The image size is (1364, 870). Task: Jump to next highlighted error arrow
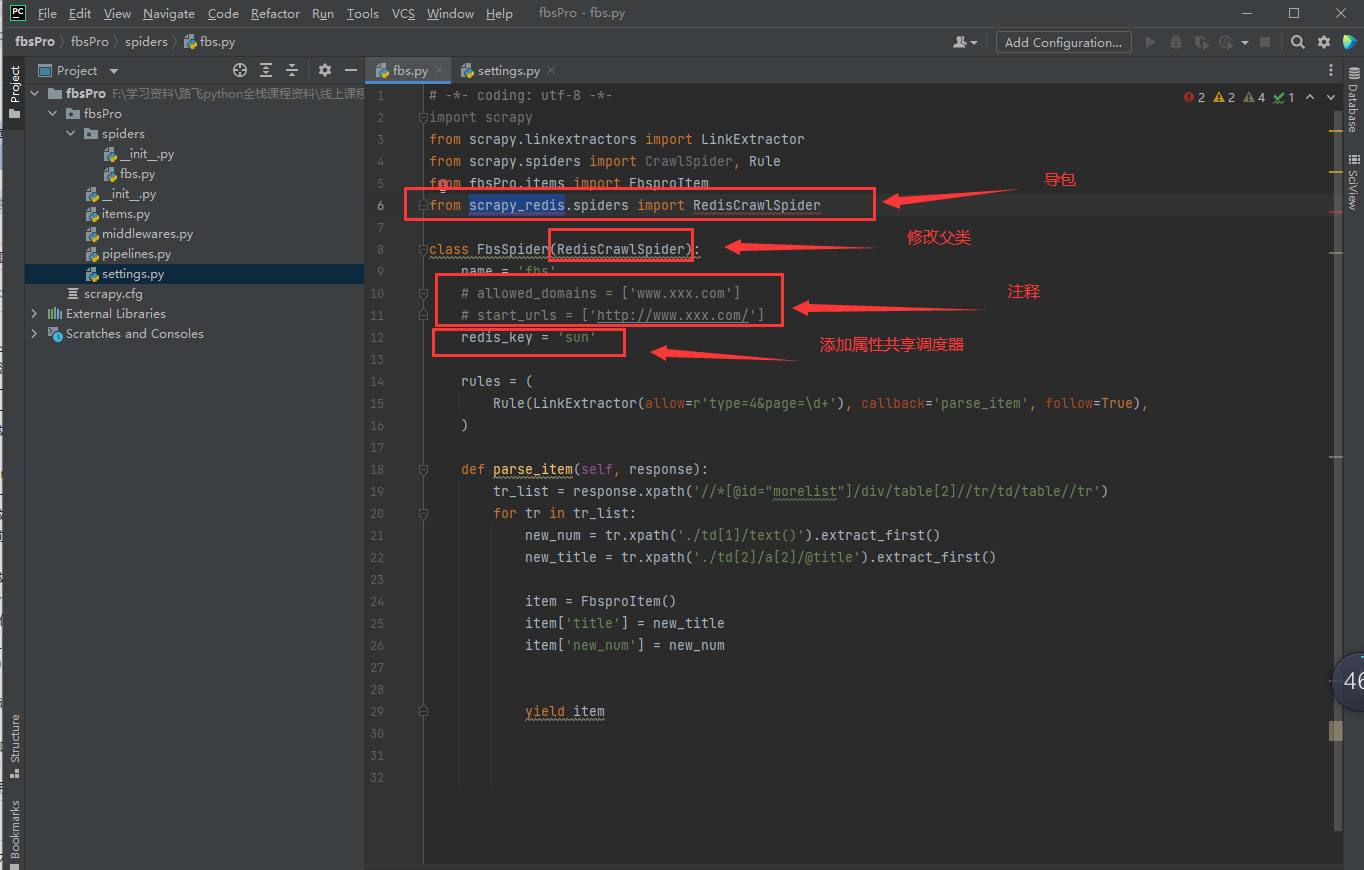pos(1331,97)
